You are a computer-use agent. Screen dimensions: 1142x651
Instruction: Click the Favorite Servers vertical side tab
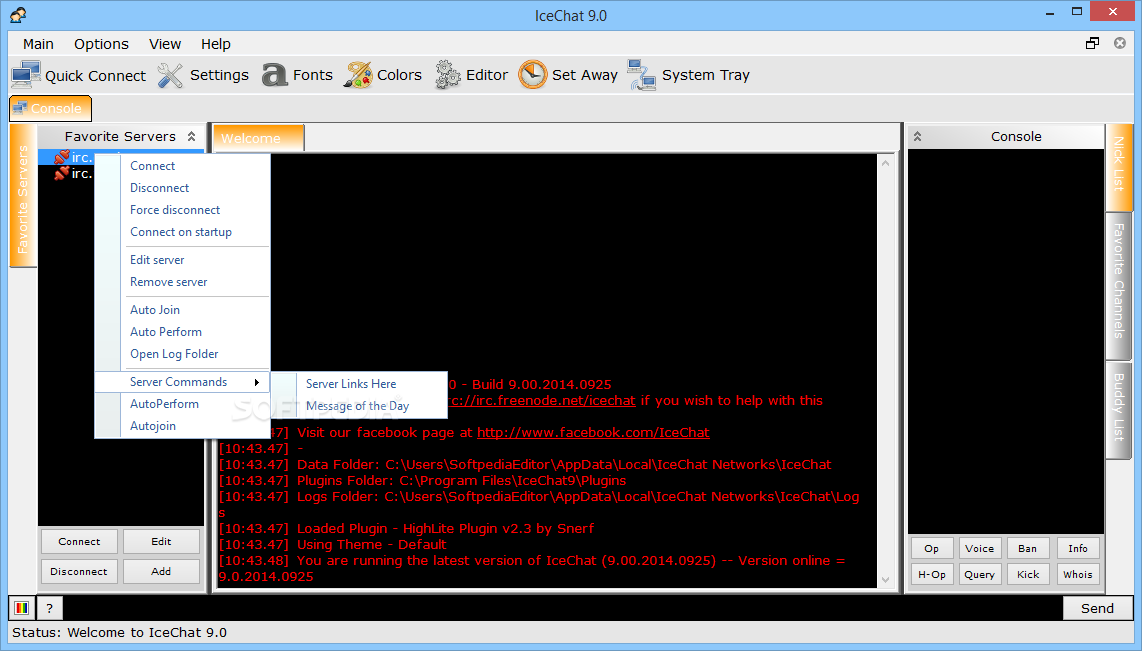click(x=23, y=195)
